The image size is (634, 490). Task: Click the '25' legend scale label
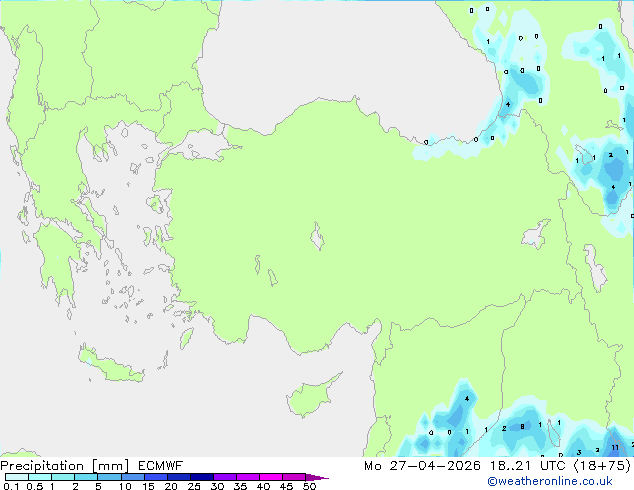pos(194,486)
